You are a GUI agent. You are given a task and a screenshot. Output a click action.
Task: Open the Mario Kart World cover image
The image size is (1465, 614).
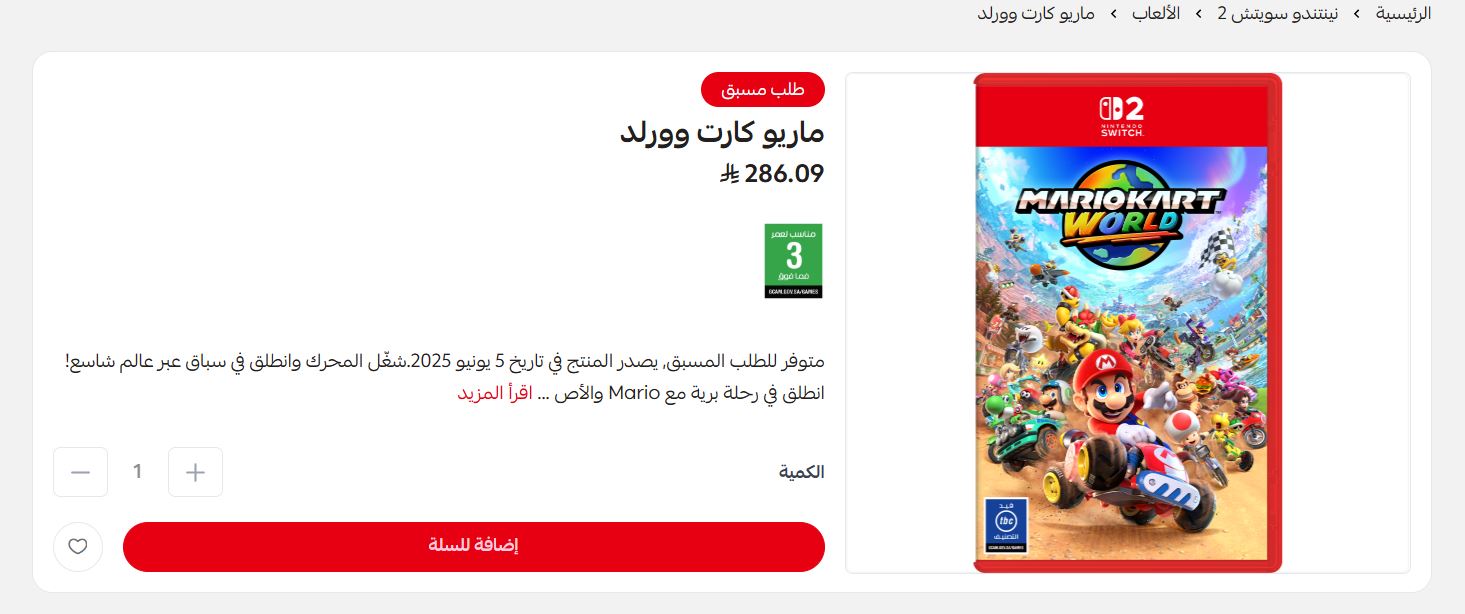(1128, 323)
